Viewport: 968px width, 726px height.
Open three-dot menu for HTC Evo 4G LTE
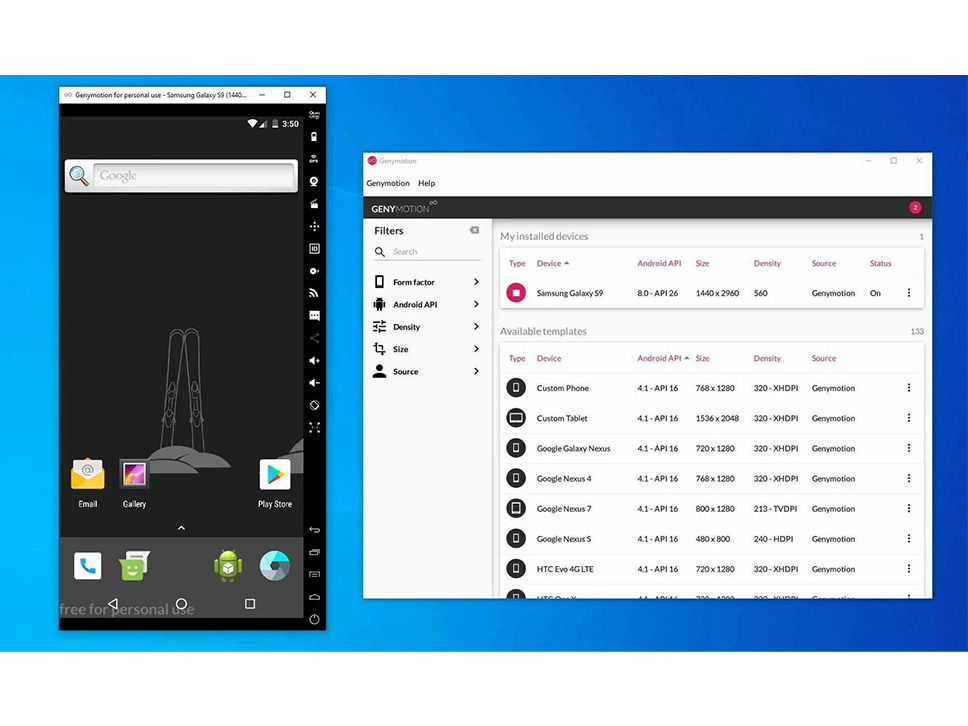(909, 569)
